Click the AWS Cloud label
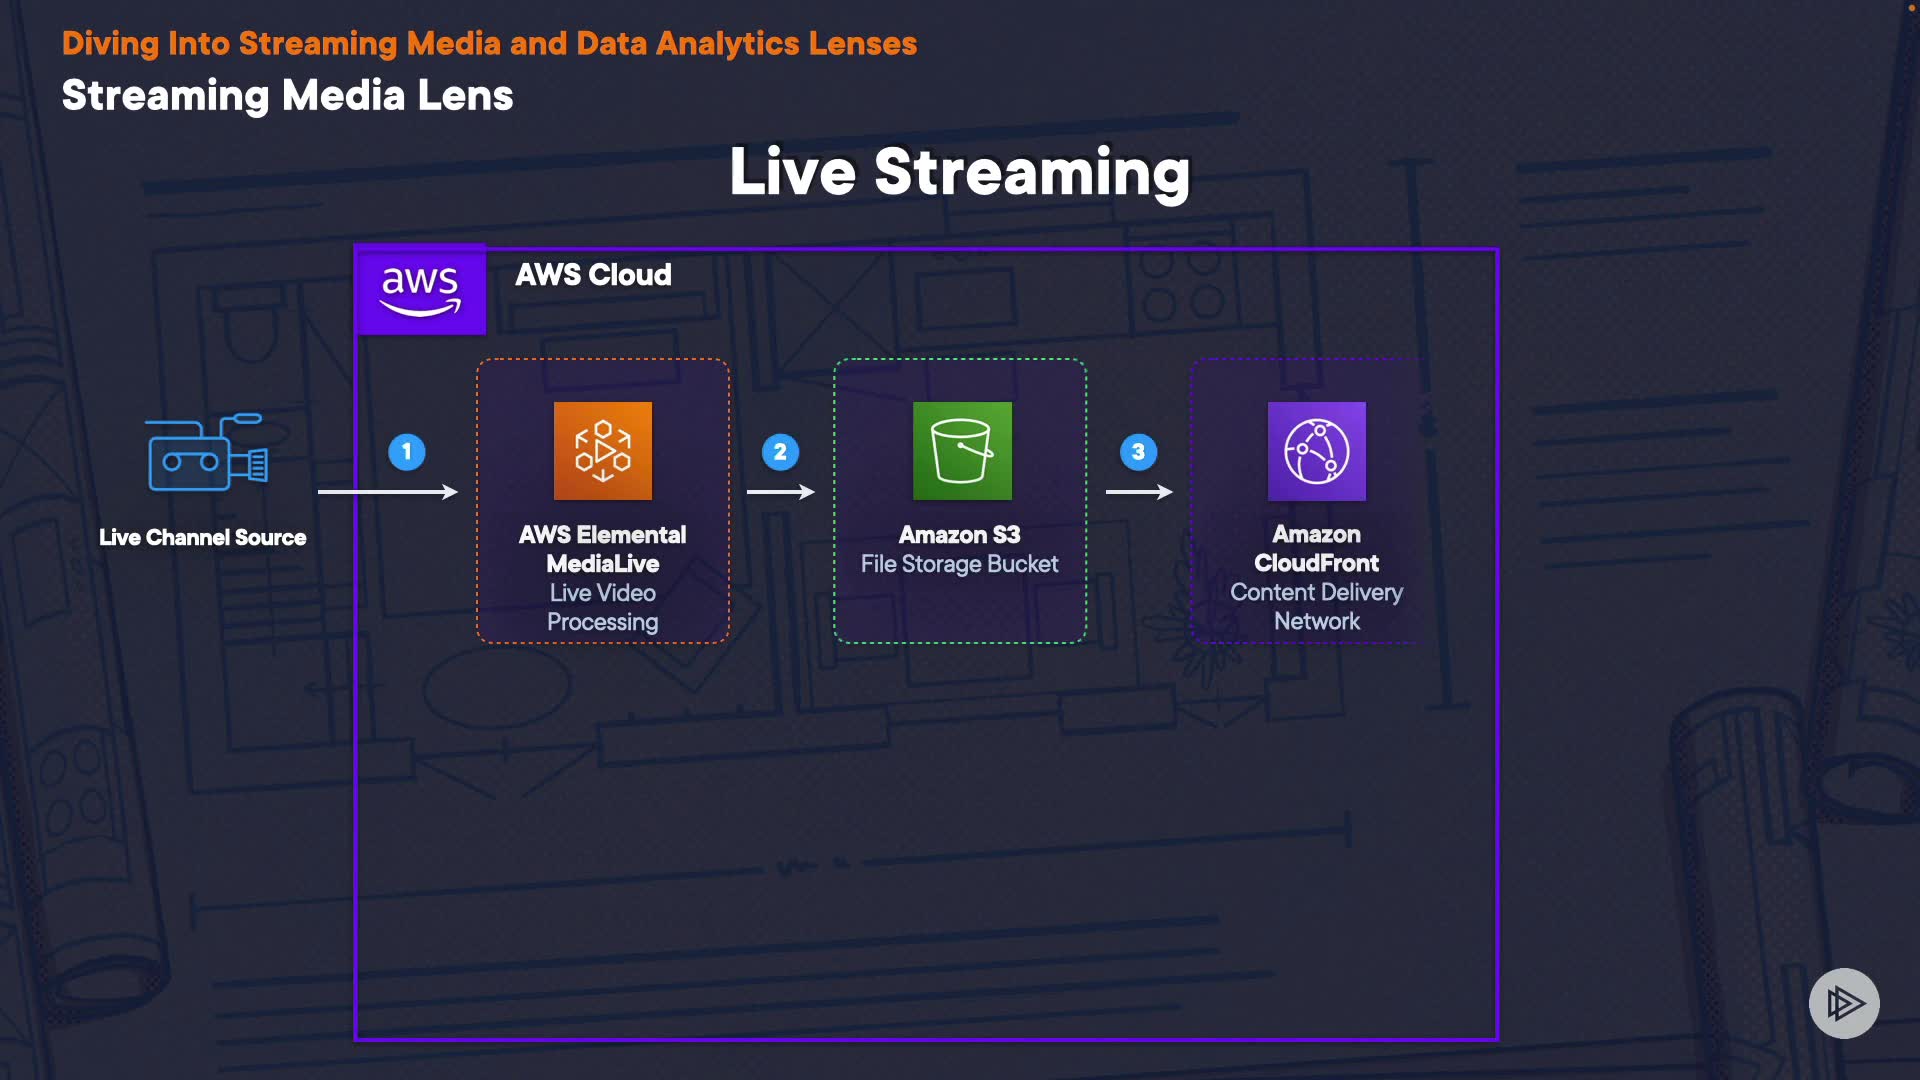 click(593, 275)
